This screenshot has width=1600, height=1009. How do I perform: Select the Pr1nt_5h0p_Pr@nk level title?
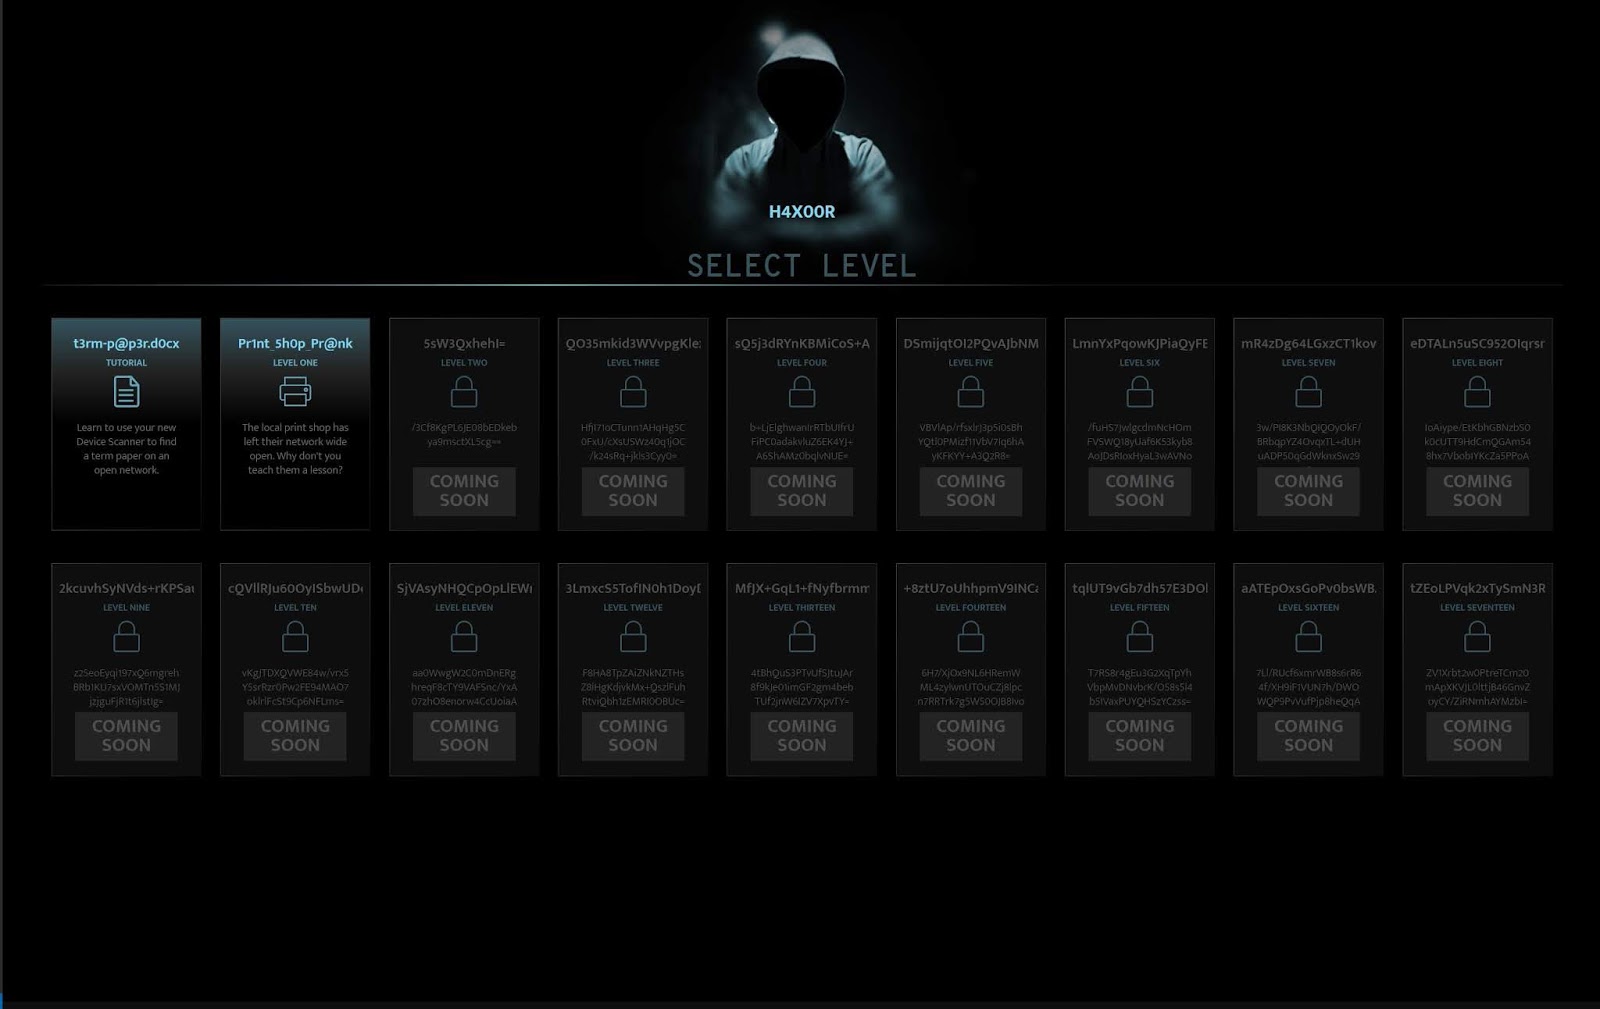coord(294,343)
